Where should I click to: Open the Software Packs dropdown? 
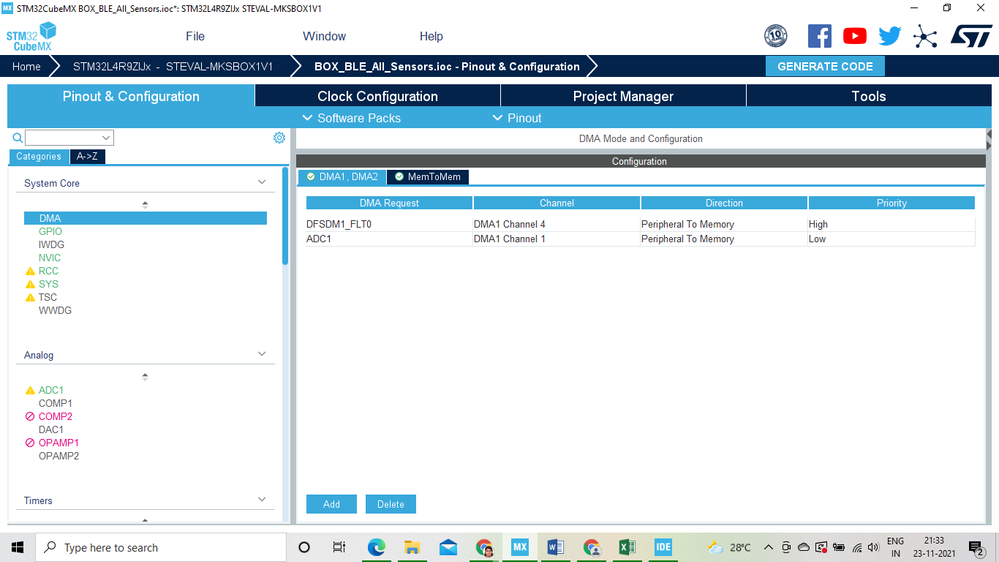pyautogui.click(x=352, y=118)
